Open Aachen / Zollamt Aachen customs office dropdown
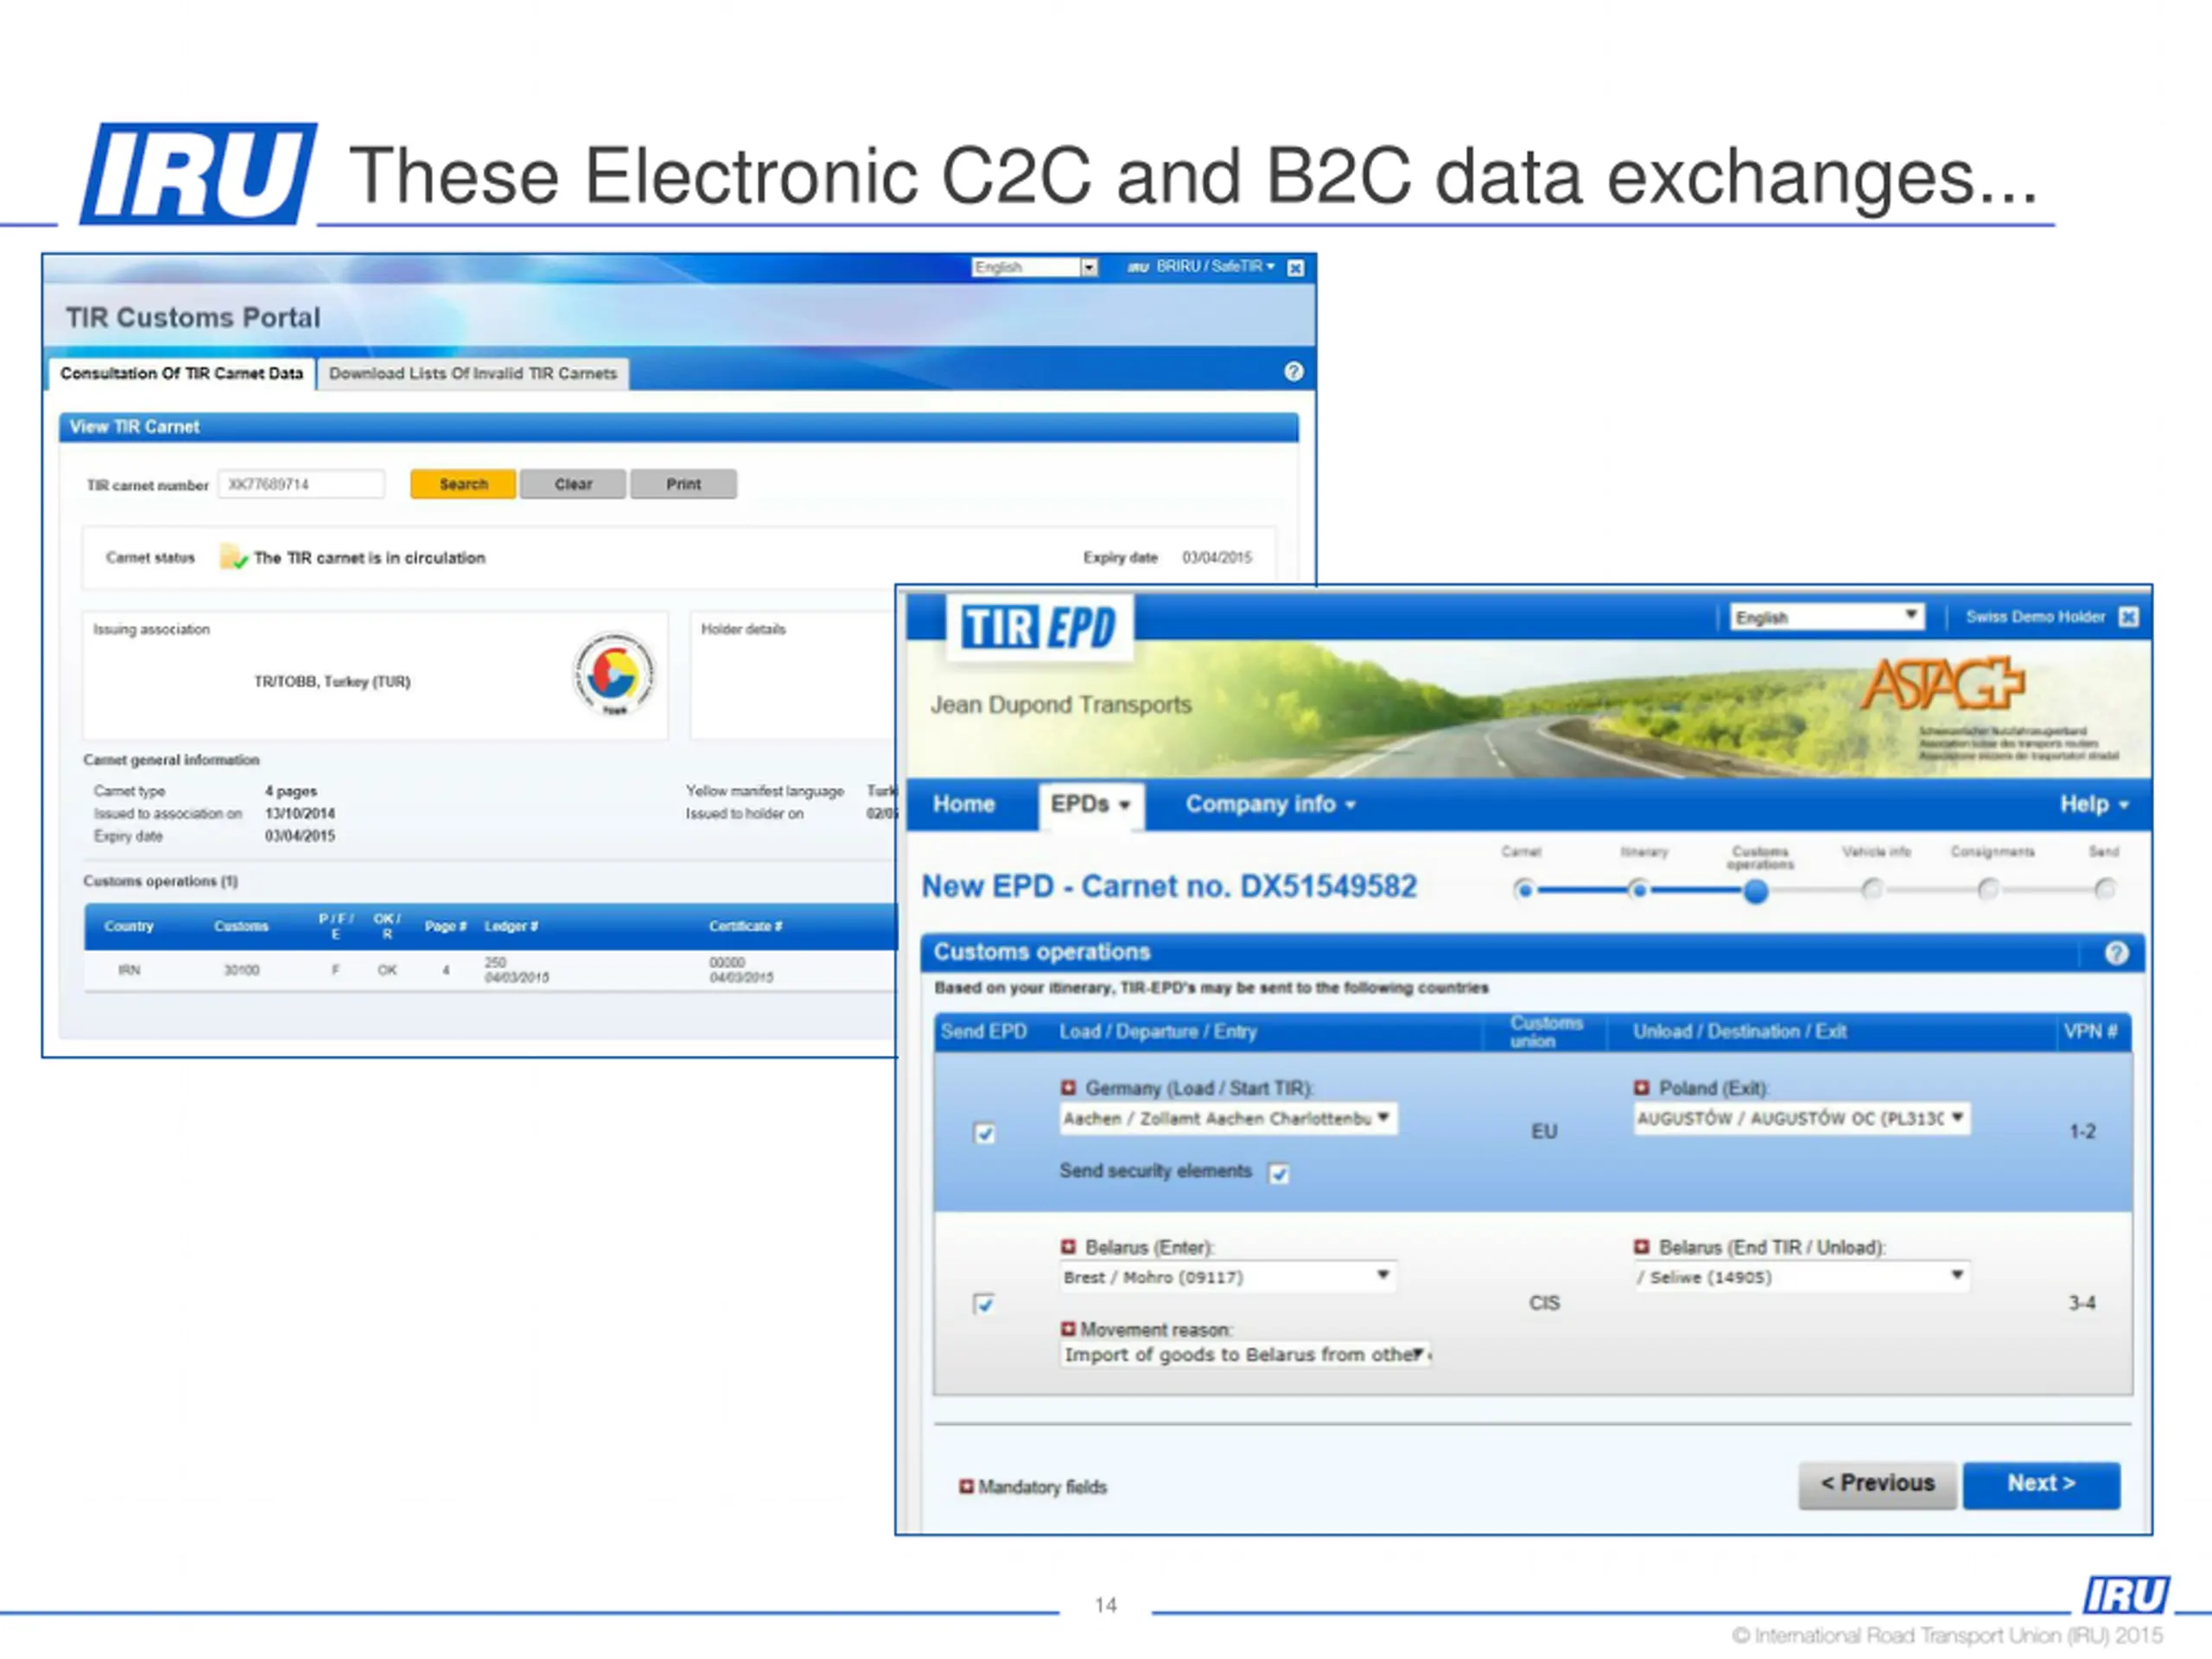 (1228, 1118)
